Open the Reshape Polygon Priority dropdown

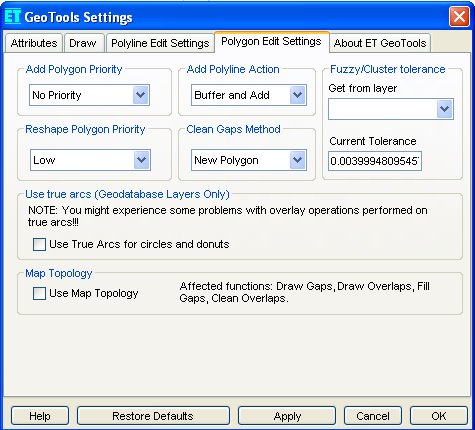[x=142, y=160]
